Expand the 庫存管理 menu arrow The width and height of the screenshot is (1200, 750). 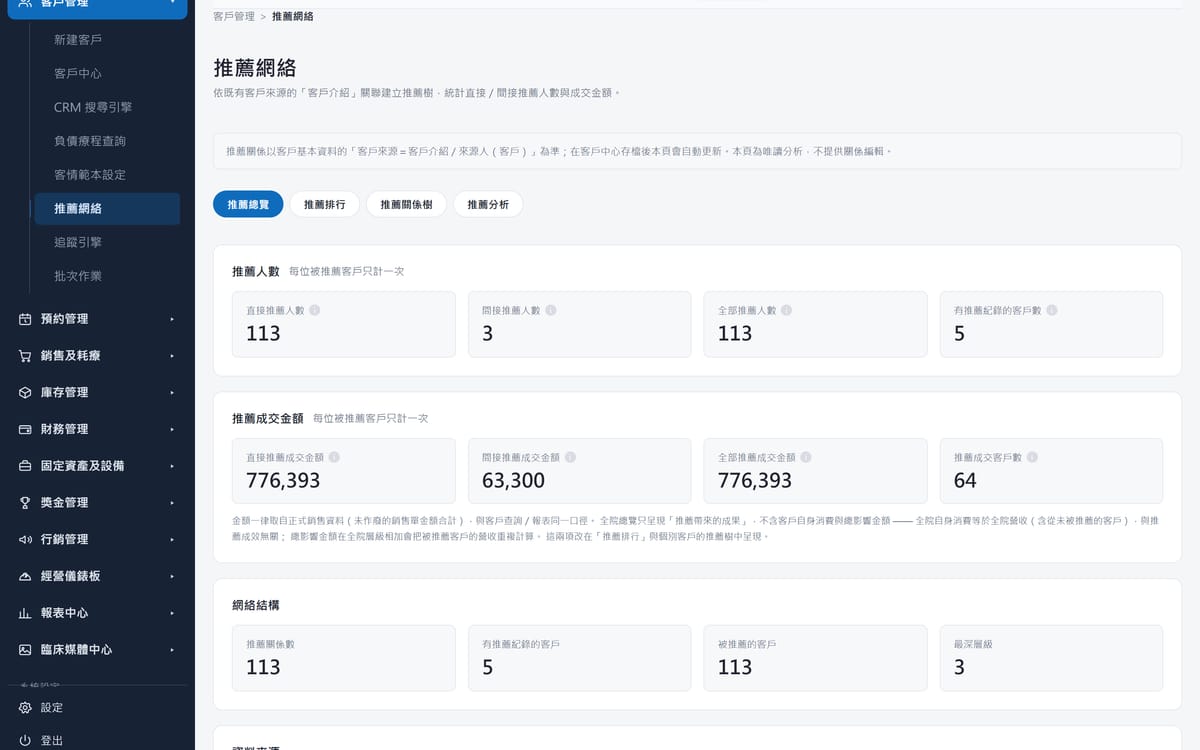[x=172, y=392]
